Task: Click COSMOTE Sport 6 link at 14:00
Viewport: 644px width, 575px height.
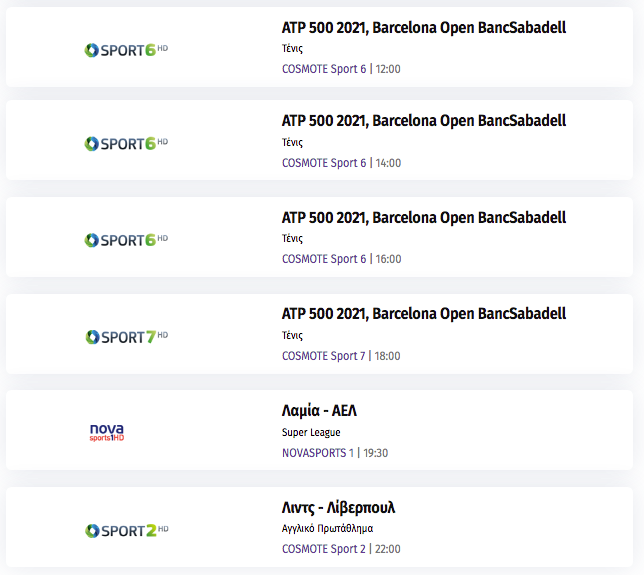Action: coord(324,163)
